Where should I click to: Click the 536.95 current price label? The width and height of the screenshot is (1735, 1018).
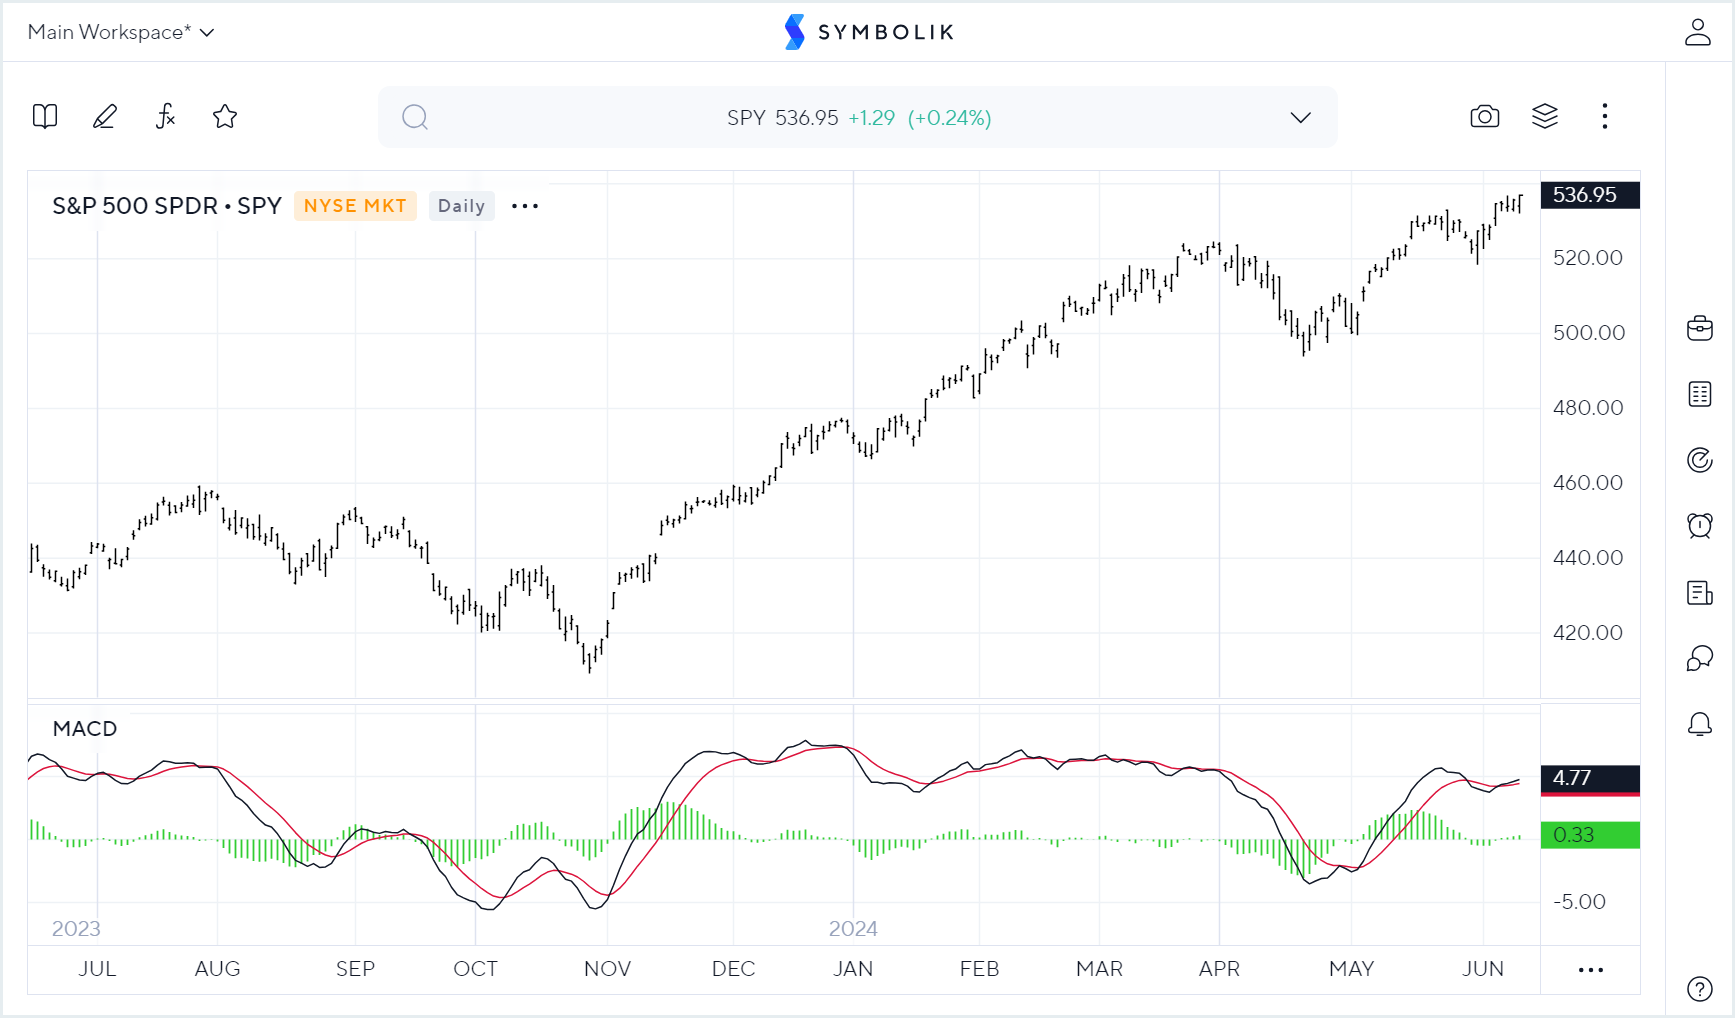1590,195
